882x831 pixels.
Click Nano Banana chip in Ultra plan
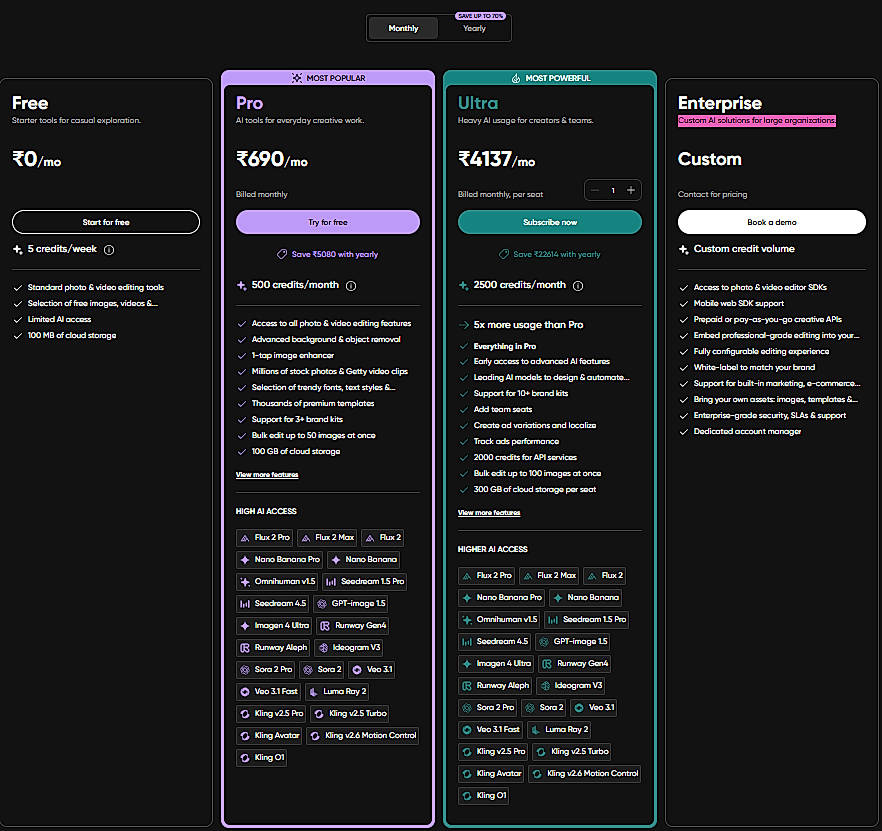tap(585, 598)
